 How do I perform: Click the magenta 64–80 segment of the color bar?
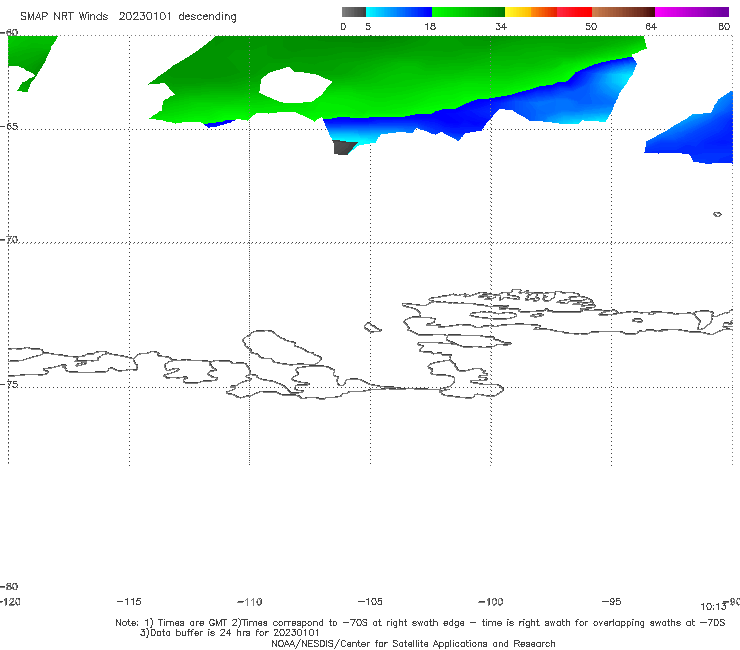pyautogui.click(x=692, y=12)
